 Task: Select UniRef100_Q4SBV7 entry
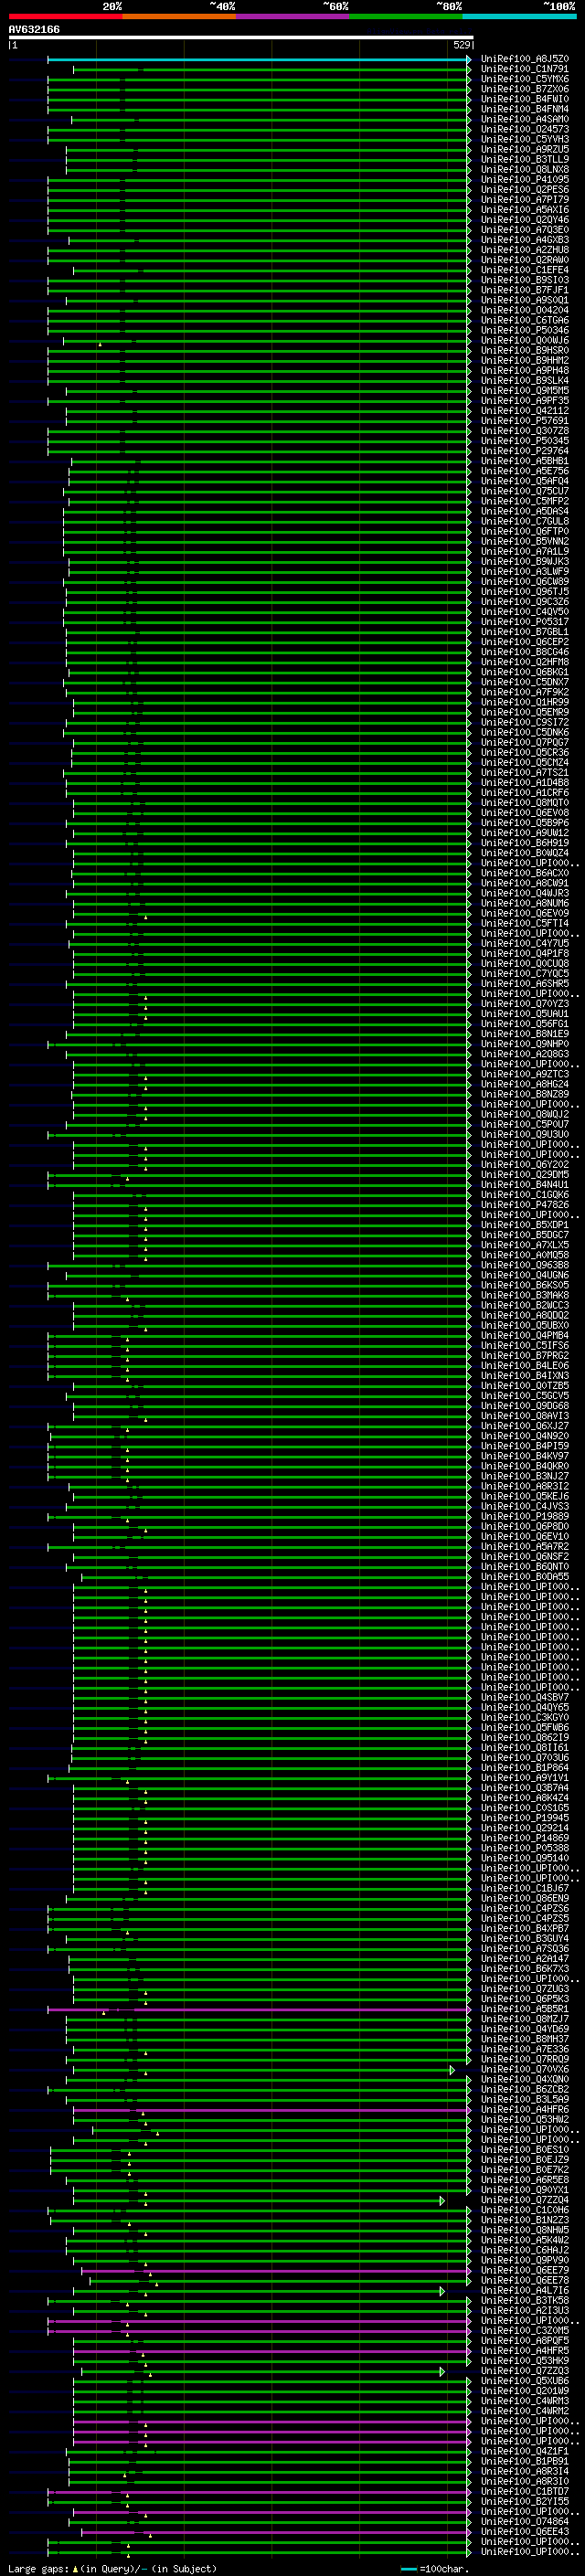[525, 1698]
